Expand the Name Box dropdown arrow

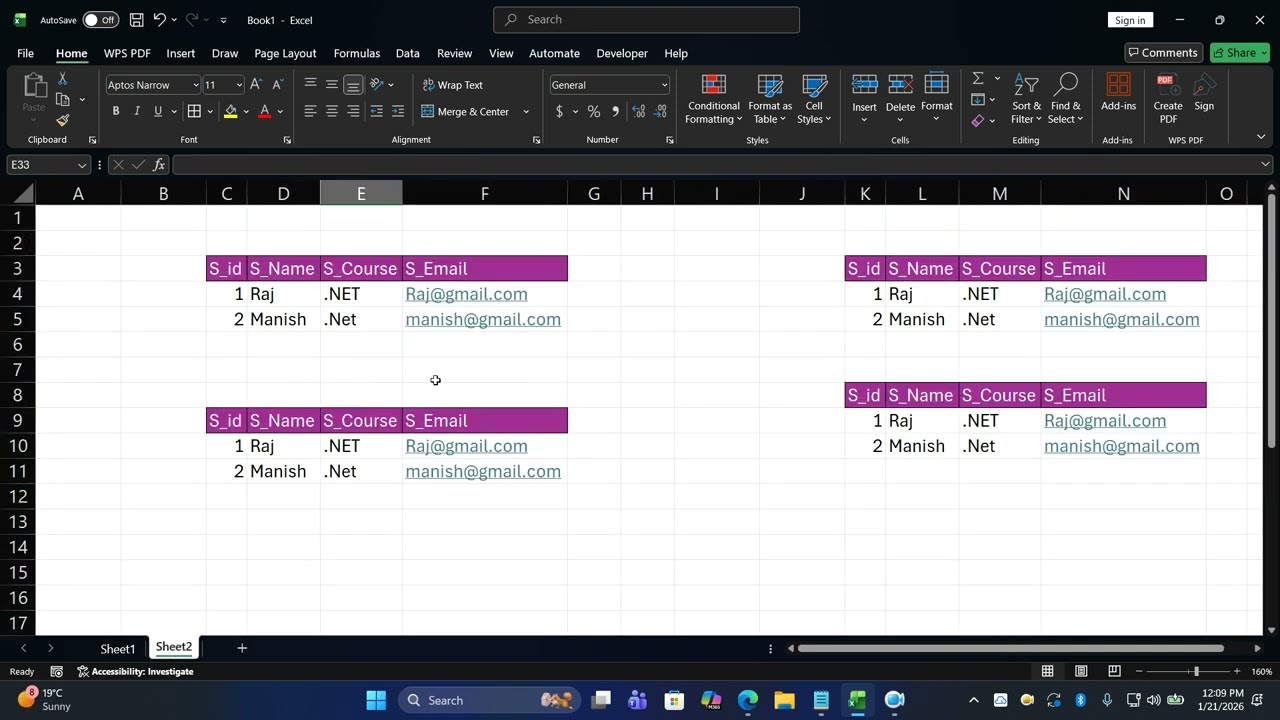point(82,165)
